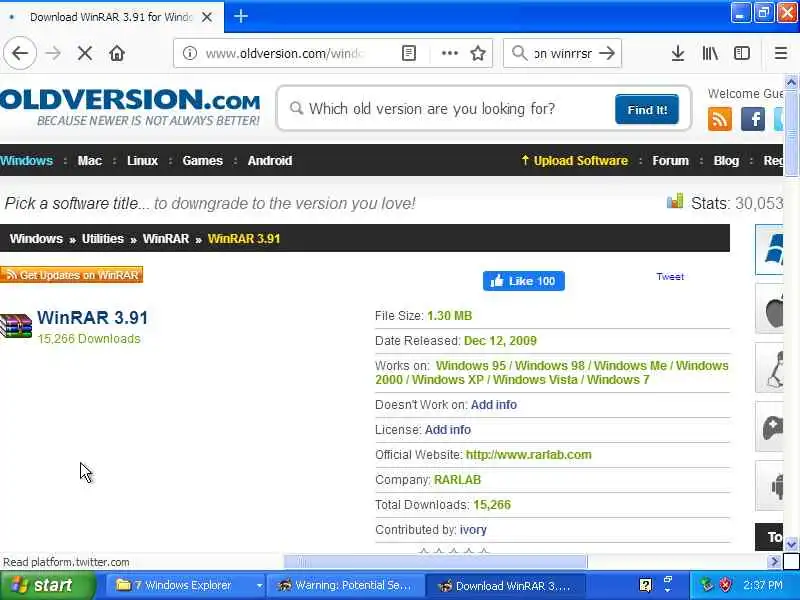Click the Find It! button

tap(647, 109)
